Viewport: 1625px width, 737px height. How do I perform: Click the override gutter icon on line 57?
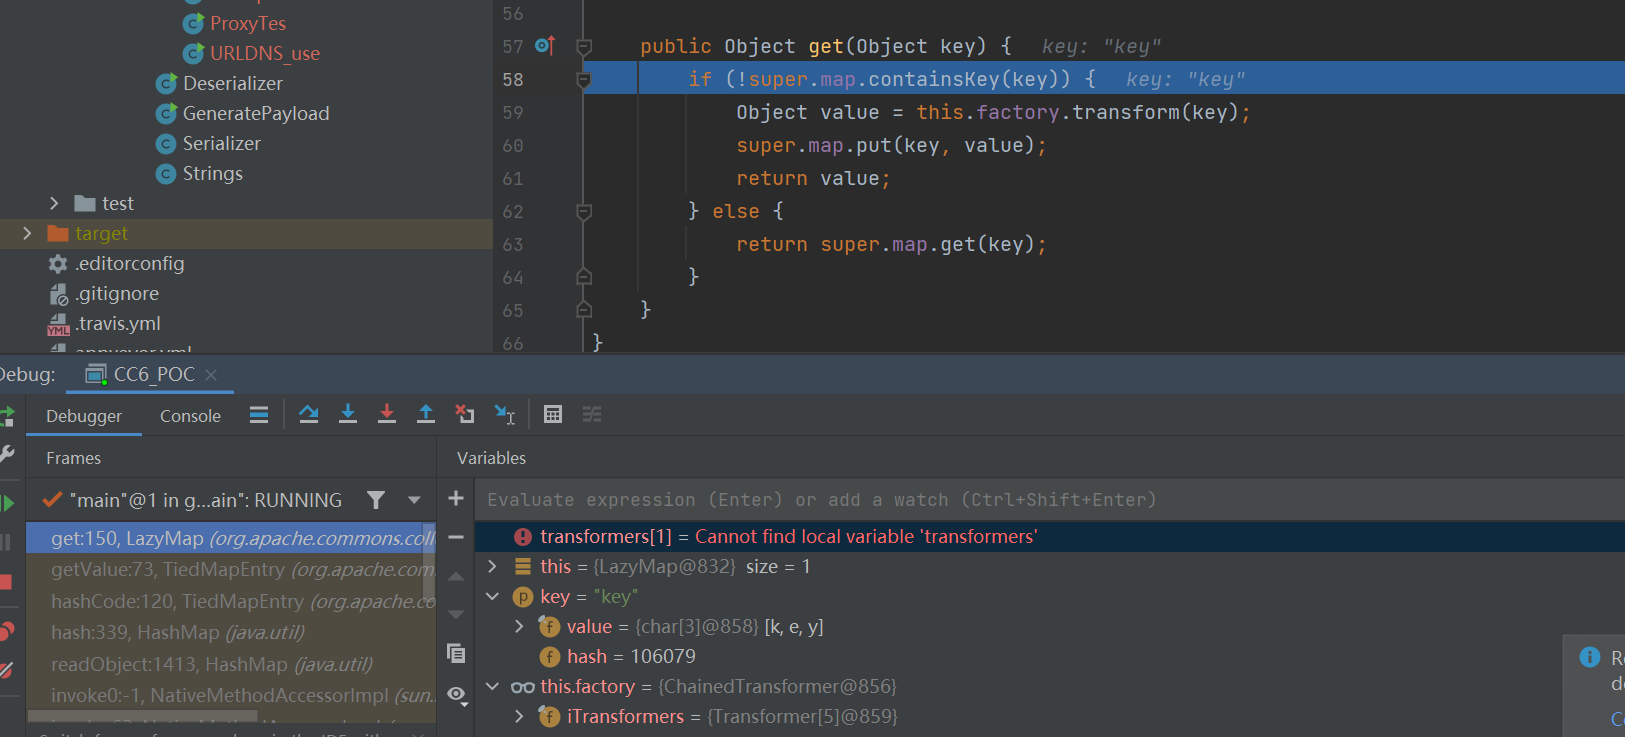click(x=545, y=45)
